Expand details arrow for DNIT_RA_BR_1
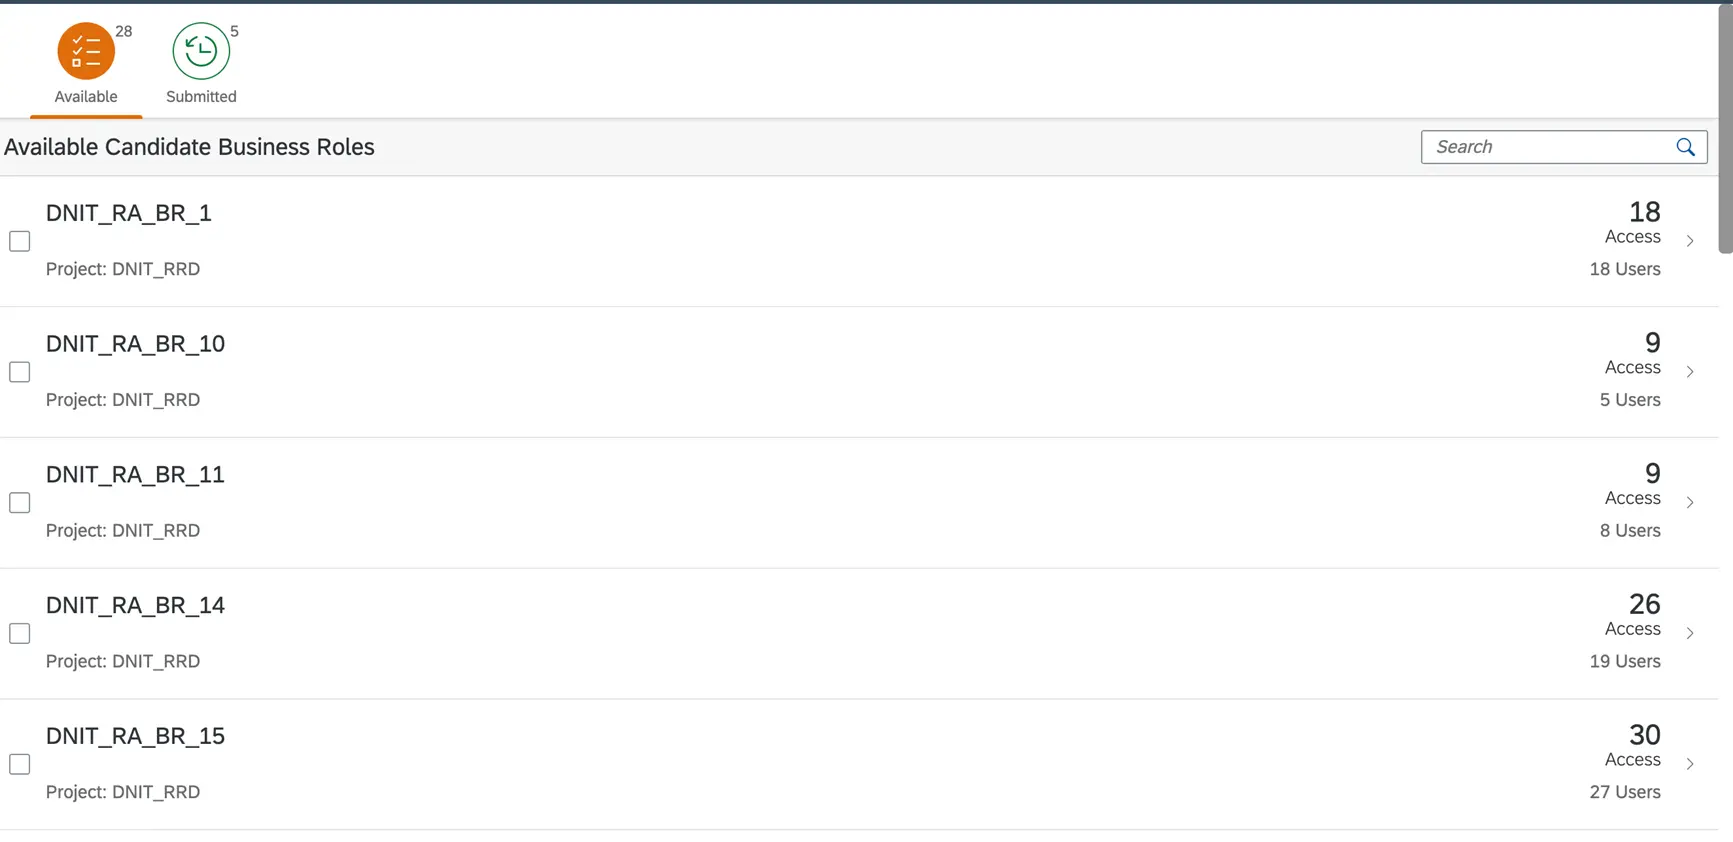This screenshot has height=842, width=1733. point(1690,241)
